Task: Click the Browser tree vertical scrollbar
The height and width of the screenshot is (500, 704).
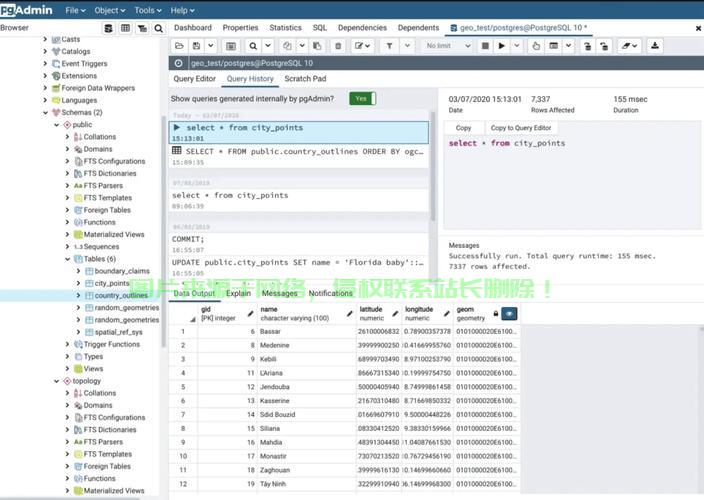Action: point(163,231)
